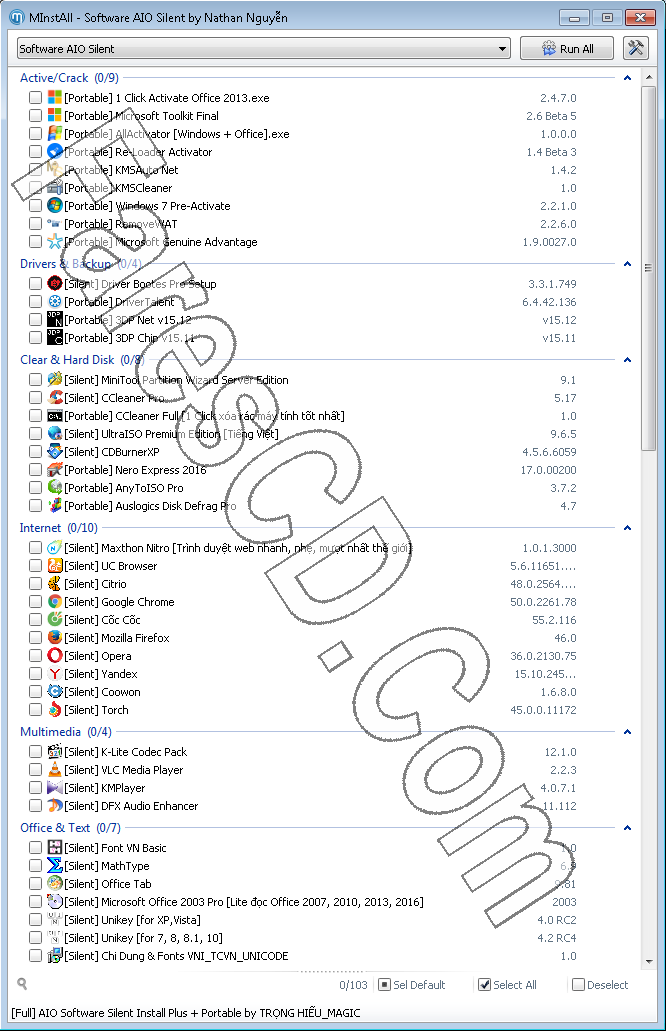This screenshot has height=1031, width=666.
Task: Click the Google Chrome icon
Action: 55,602
